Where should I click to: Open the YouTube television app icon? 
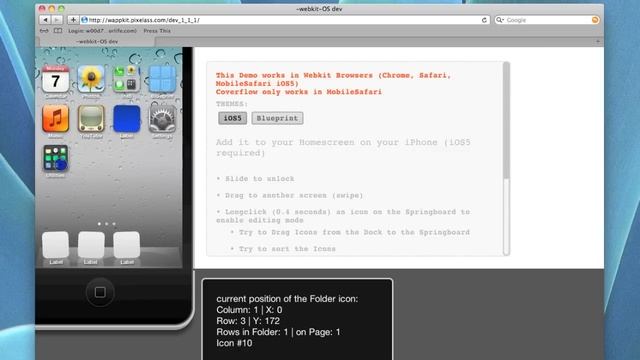coord(91,119)
